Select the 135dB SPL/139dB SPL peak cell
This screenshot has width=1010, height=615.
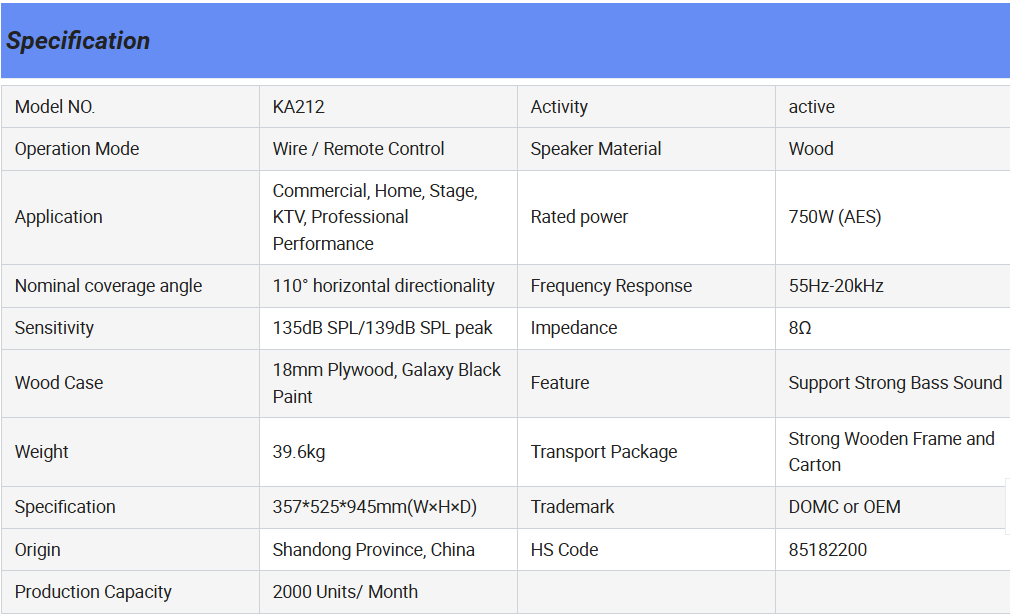point(382,328)
